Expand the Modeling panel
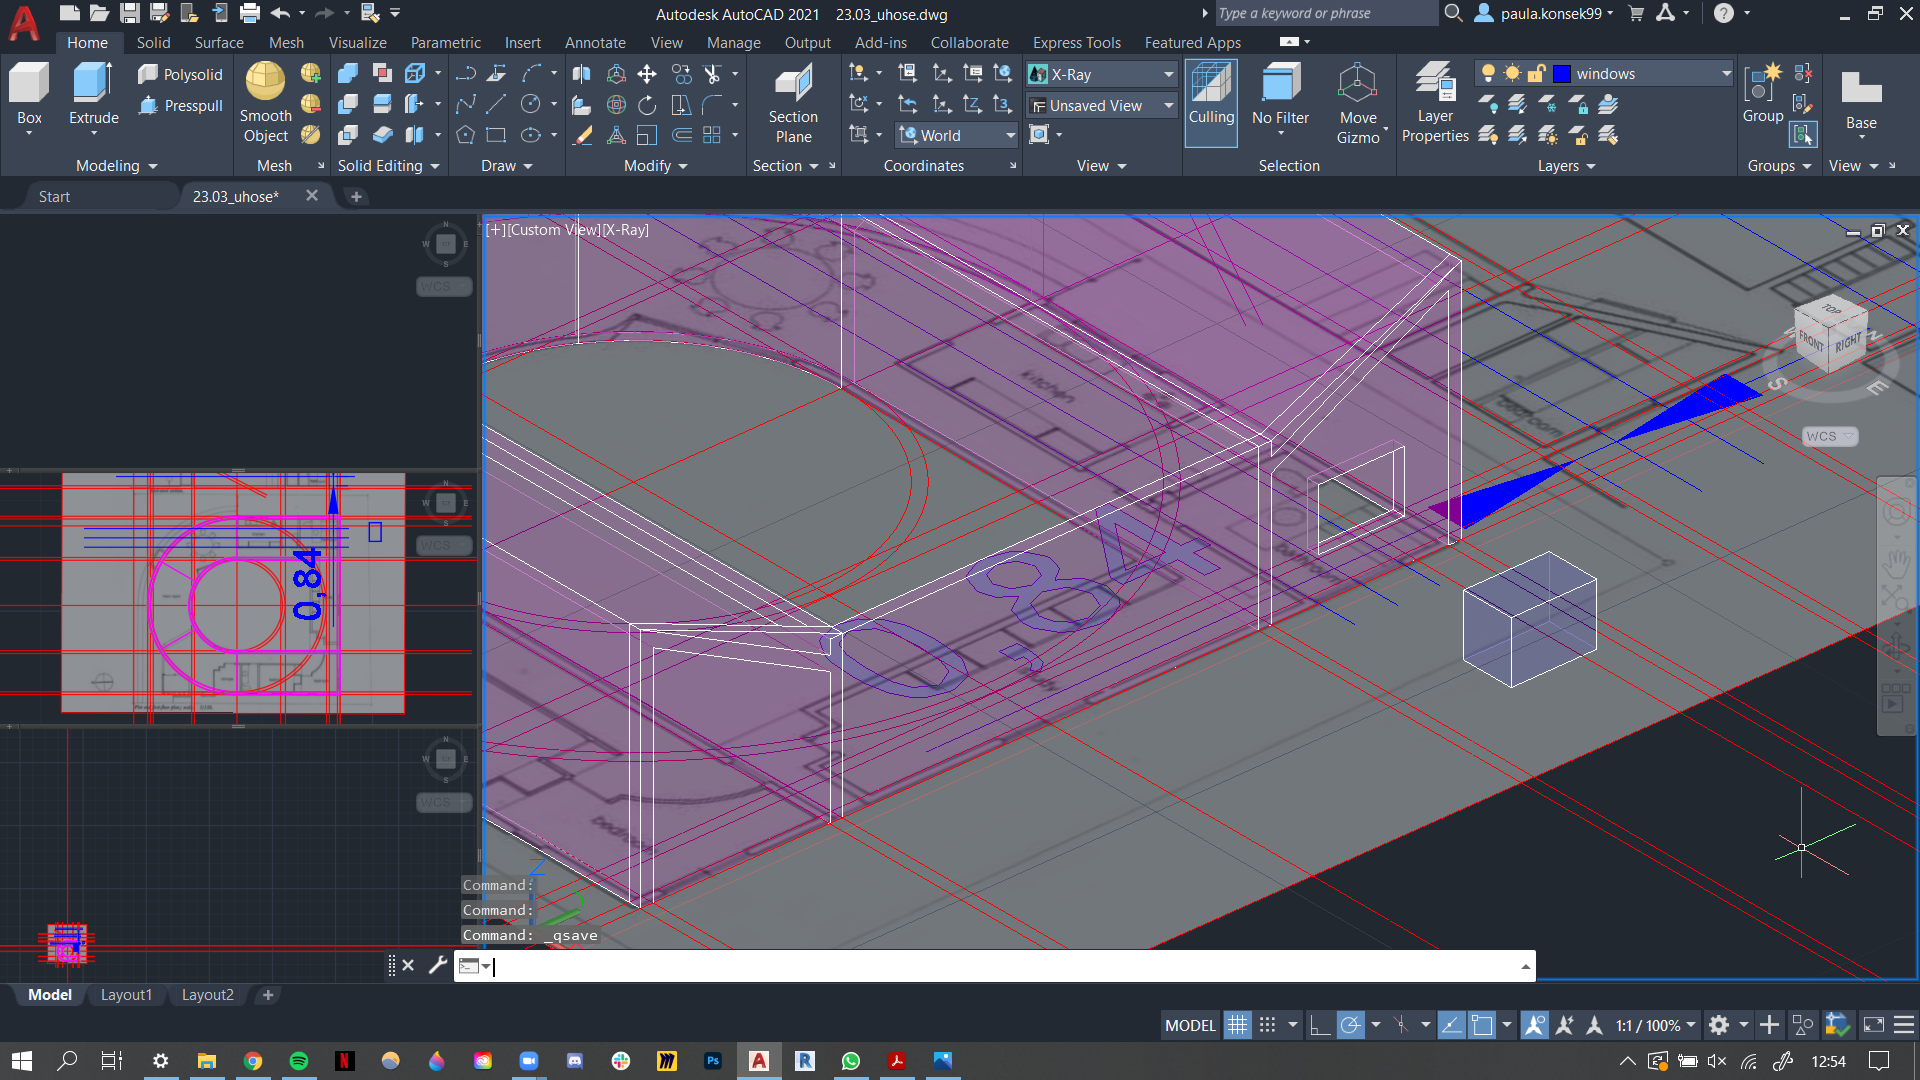The width and height of the screenshot is (1920, 1080). point(117,166)
